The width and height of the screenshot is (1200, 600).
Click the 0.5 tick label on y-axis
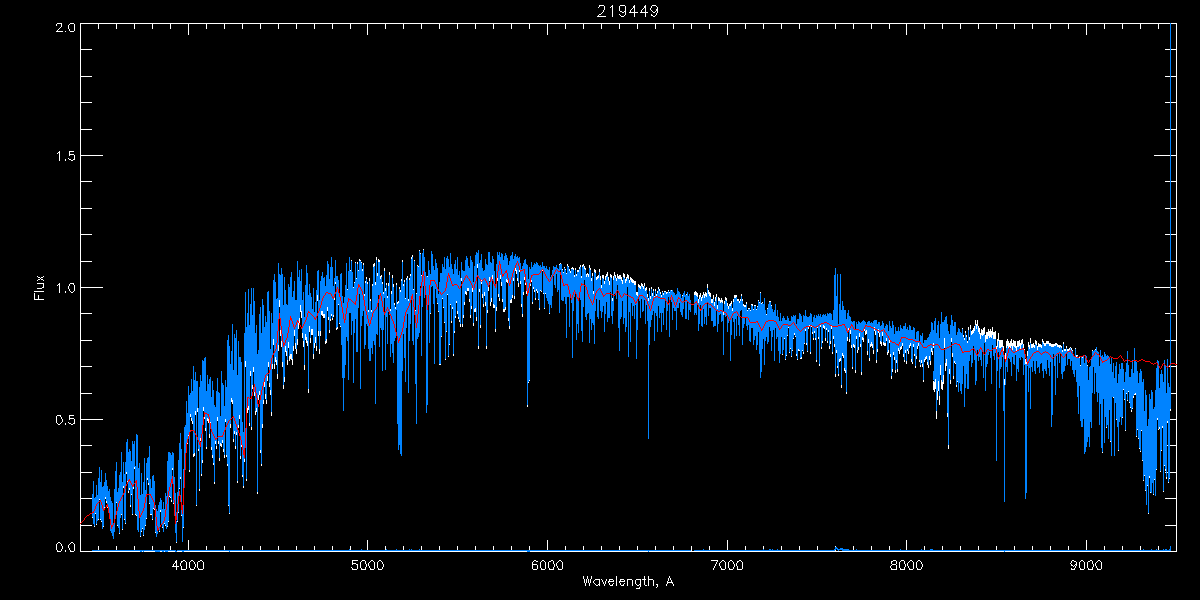[64, 419]
